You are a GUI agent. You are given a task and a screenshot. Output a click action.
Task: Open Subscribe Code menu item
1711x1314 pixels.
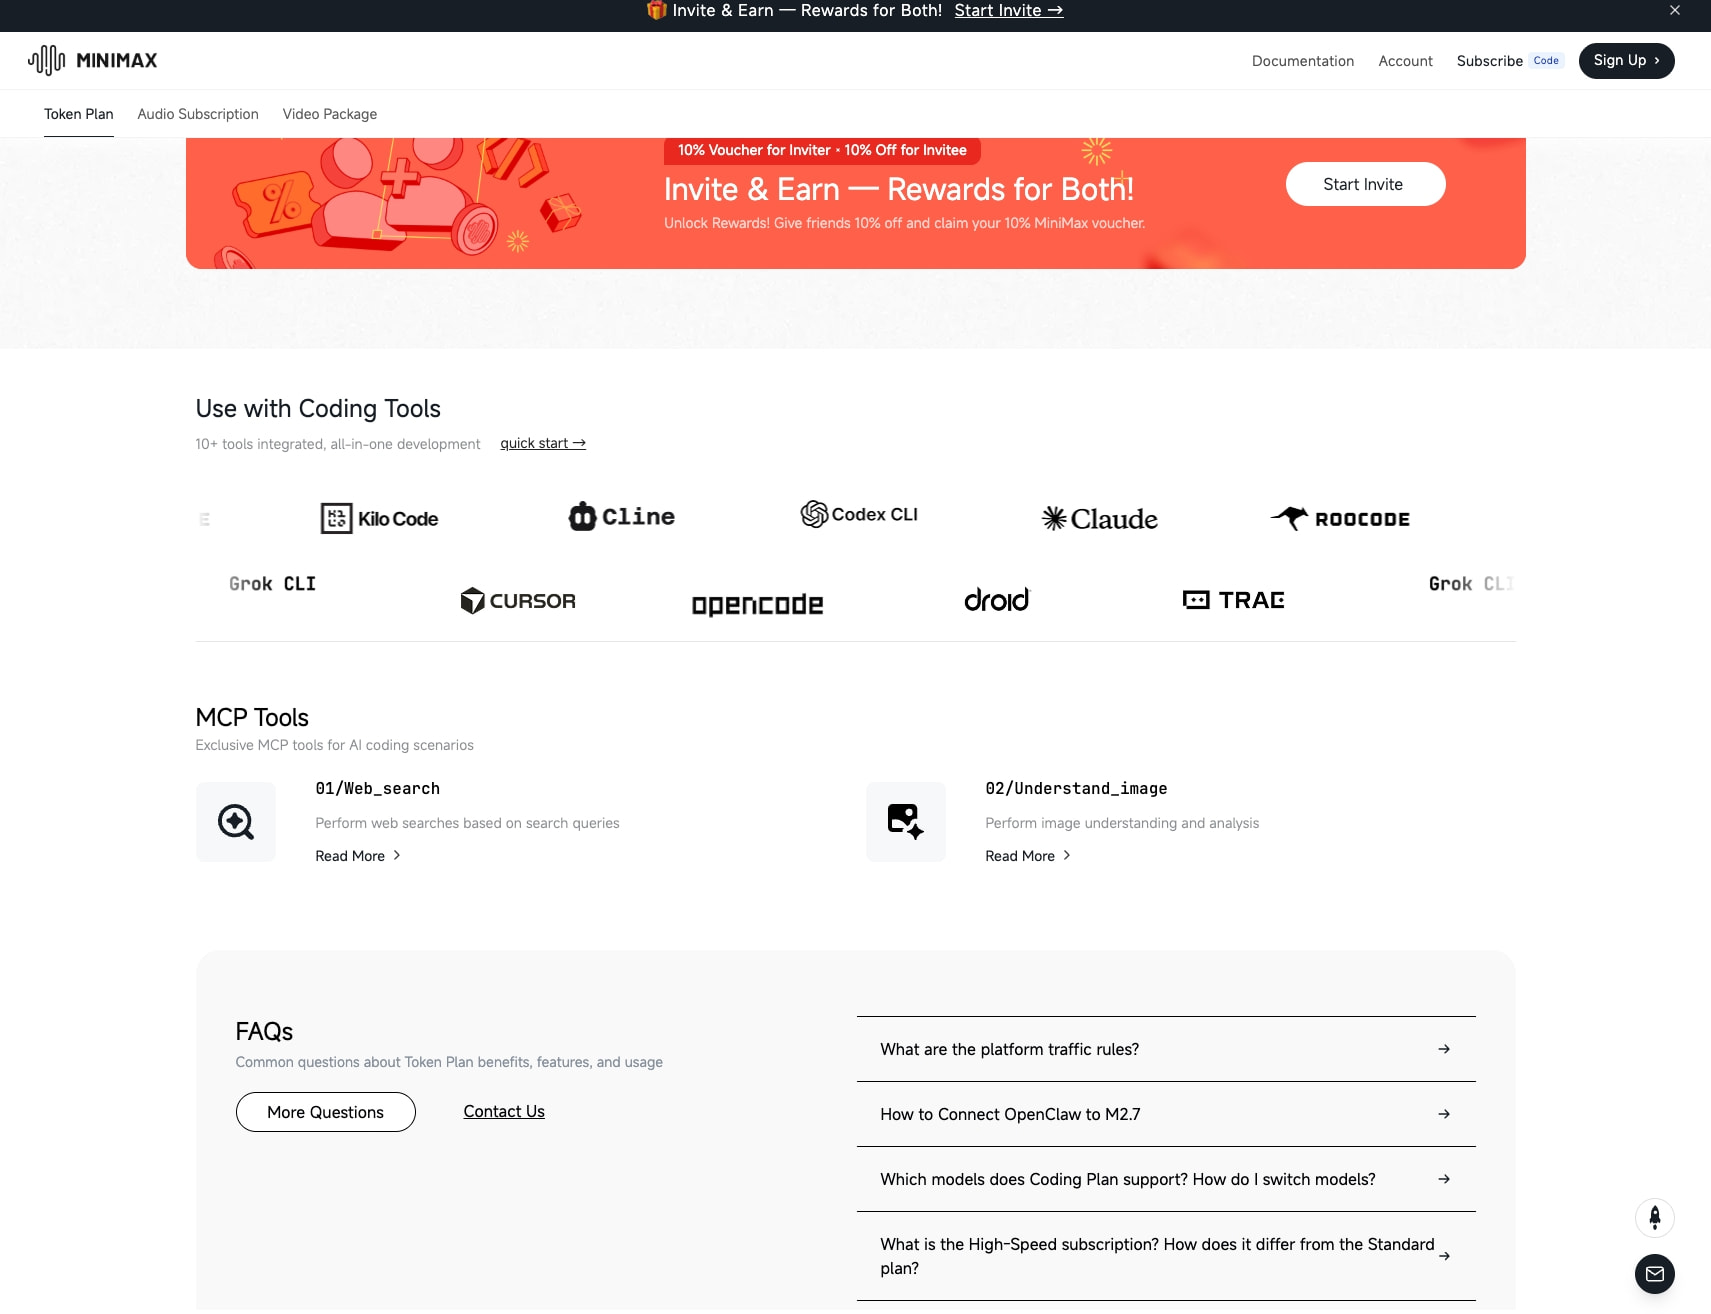[x=1509, y=61]
